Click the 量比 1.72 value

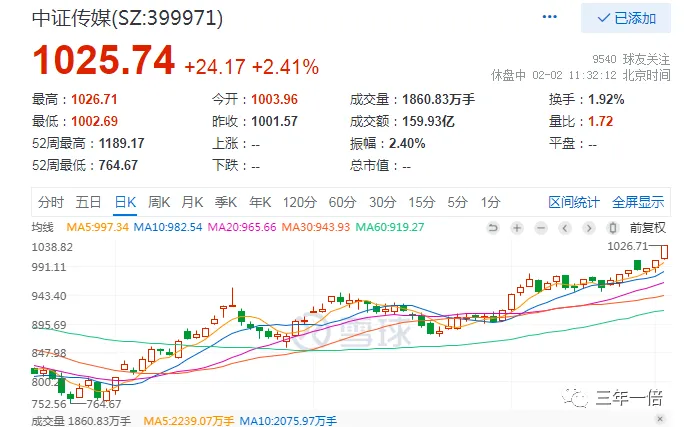pyautogui.click(x=601, y=121)
